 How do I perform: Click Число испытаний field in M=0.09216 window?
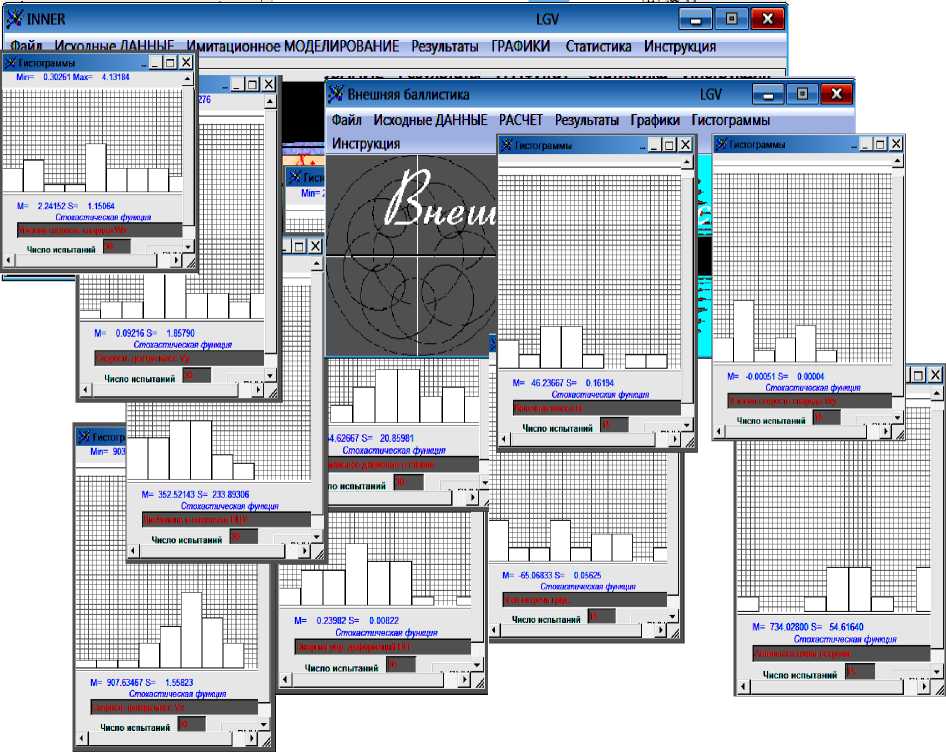coord(197,375)
